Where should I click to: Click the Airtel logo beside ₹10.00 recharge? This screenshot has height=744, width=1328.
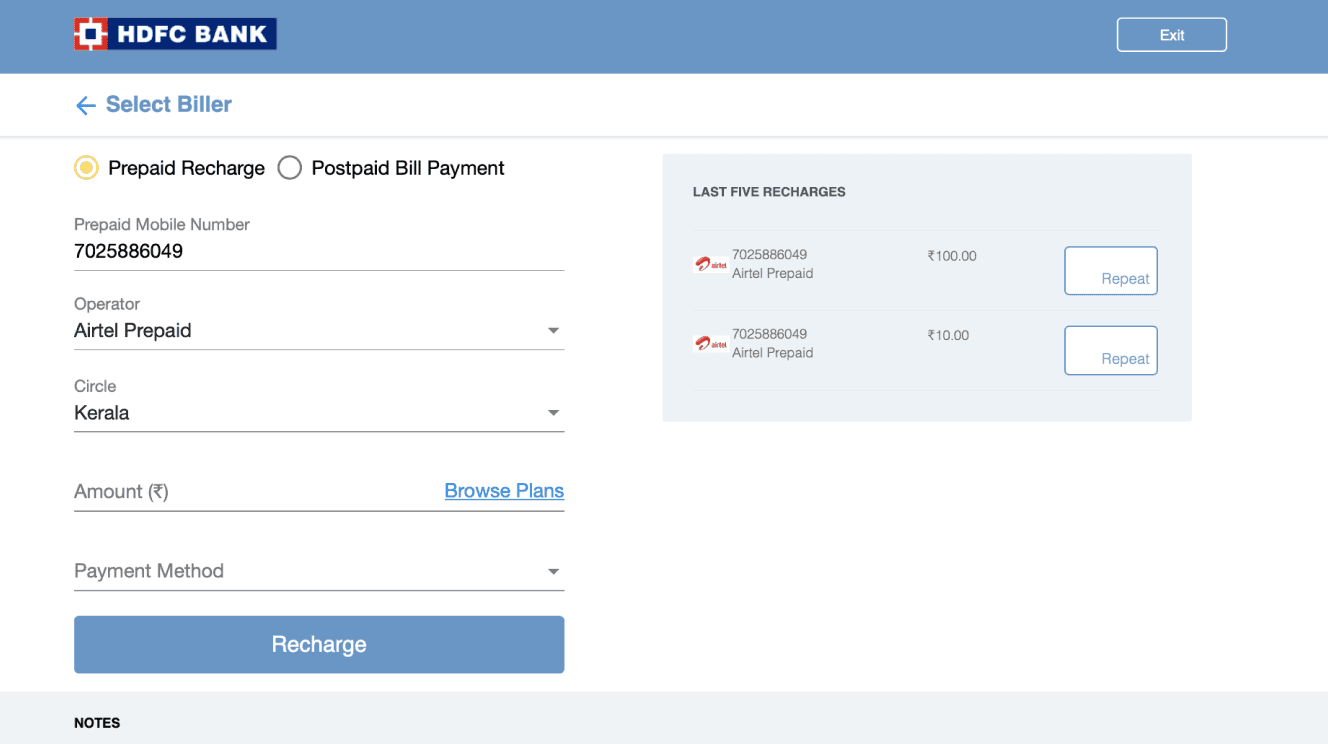coord(711,343)
